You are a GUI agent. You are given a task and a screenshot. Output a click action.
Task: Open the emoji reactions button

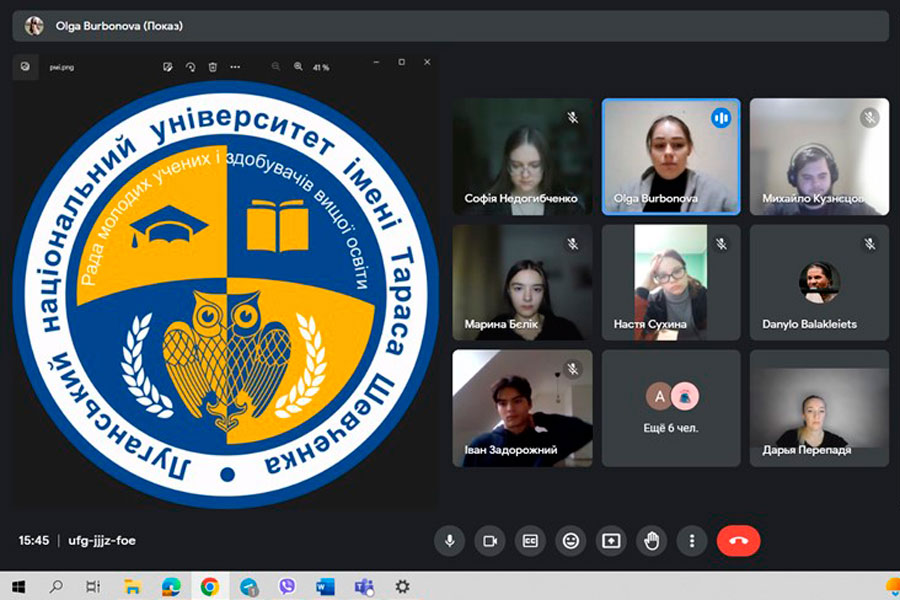571,540
